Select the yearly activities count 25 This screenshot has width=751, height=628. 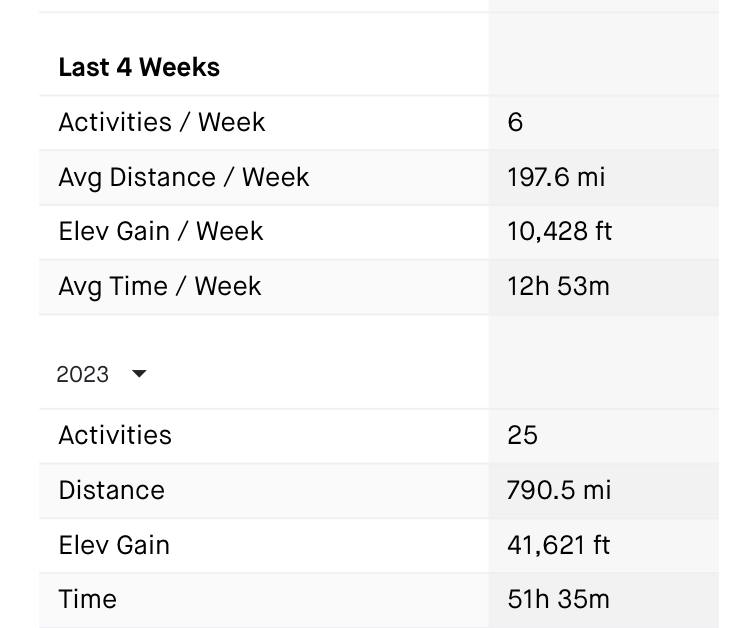[522, 435]
